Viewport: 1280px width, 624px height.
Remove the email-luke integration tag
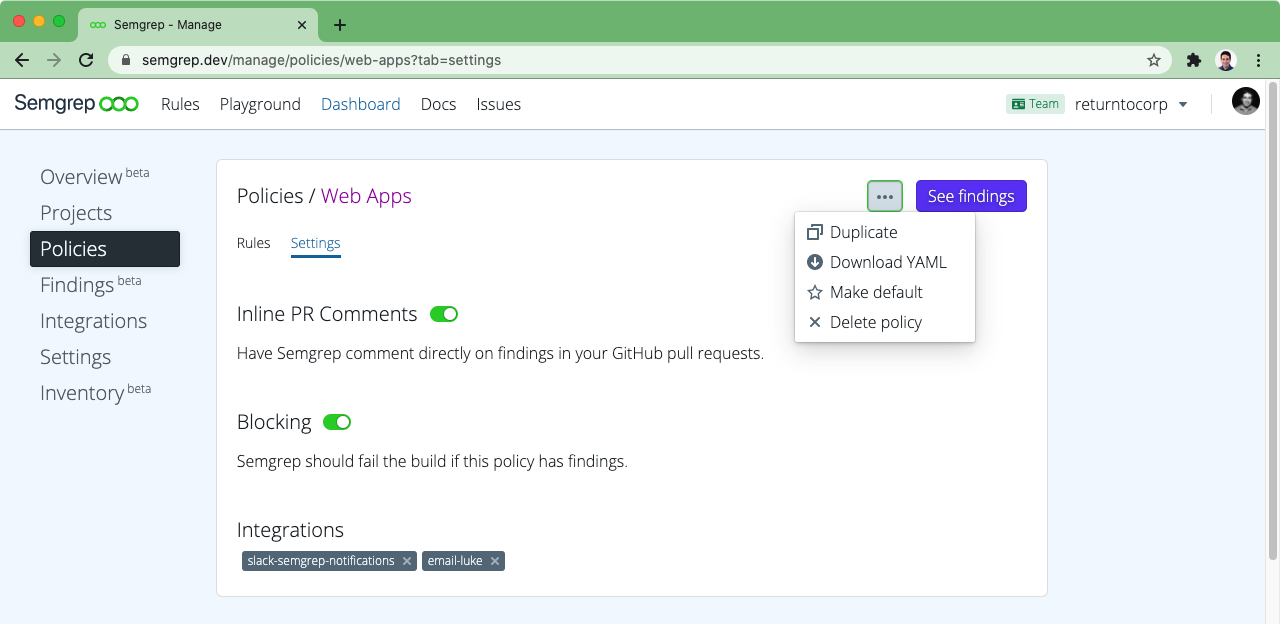[x=494, y=561]
